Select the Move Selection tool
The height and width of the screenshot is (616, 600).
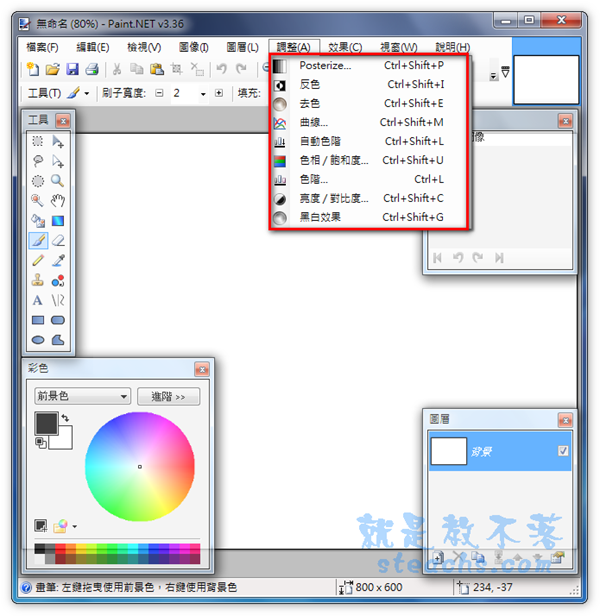point(58,161)
